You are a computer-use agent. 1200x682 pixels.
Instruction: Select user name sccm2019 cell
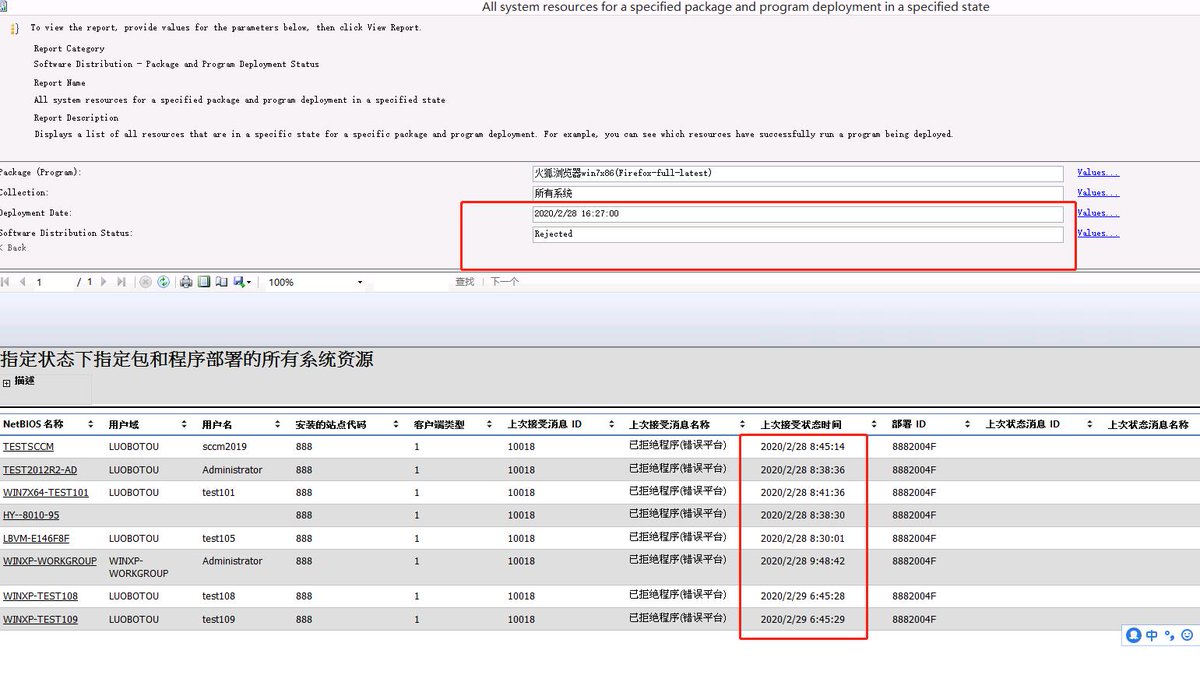tap(224, 447)
